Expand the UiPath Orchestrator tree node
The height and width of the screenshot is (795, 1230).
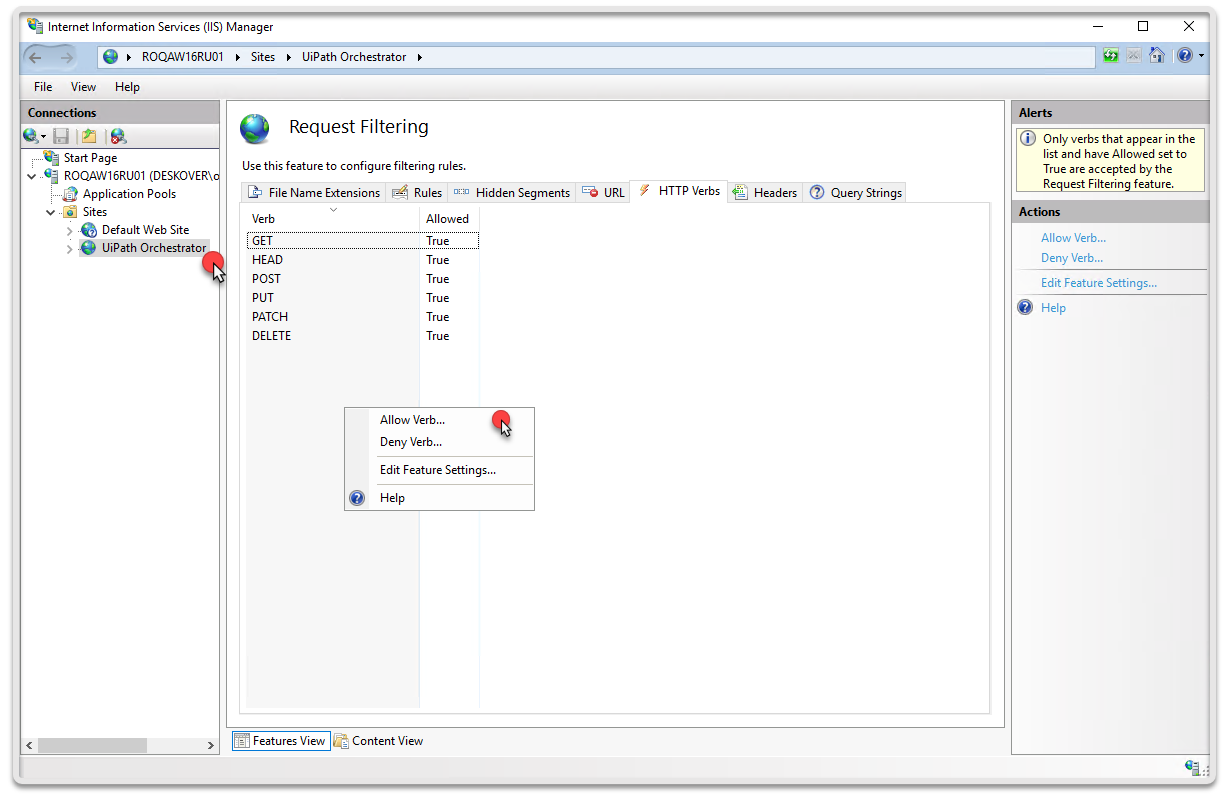click(x=69, y=249)
